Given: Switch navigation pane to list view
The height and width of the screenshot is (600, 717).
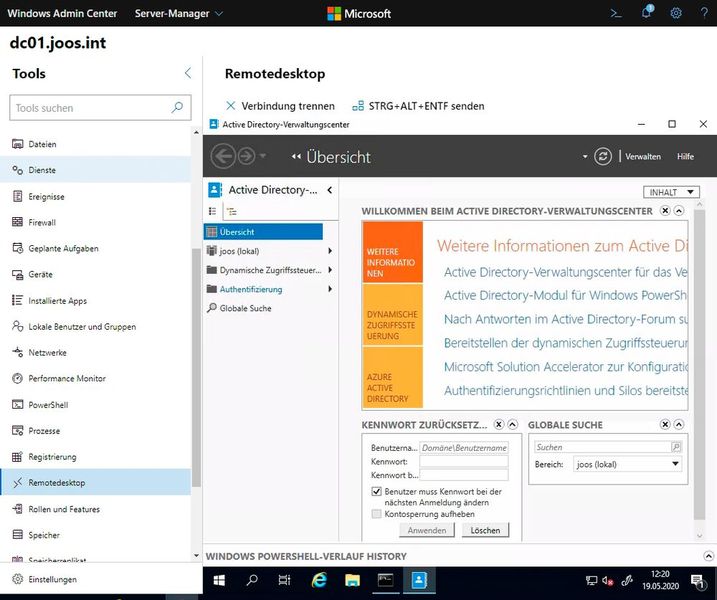Looking at the screenshot, I should [x=213, y=211].
